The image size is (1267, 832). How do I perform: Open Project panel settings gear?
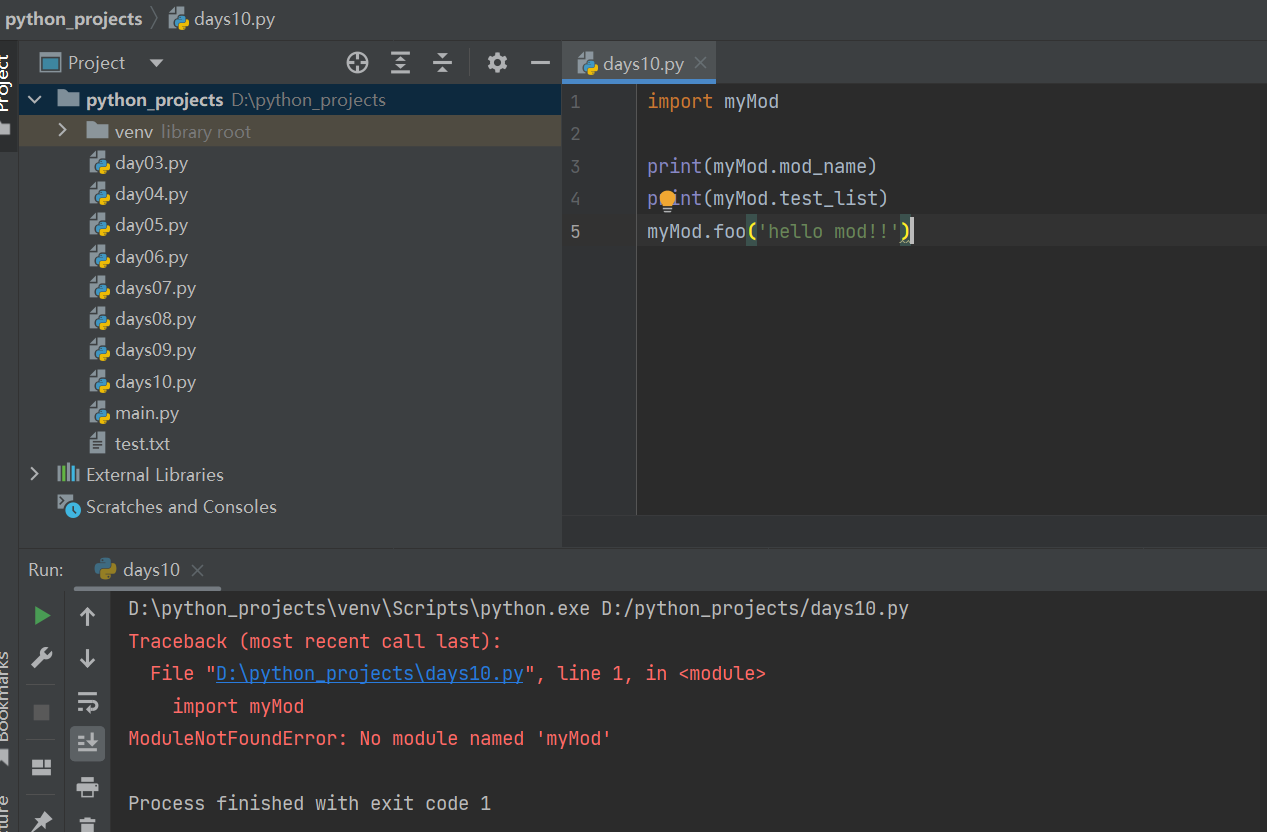pos(497,63)
